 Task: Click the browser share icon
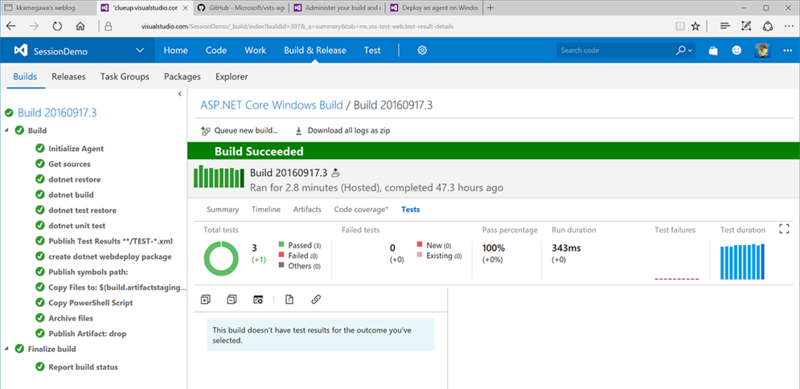tap(767, 27)
